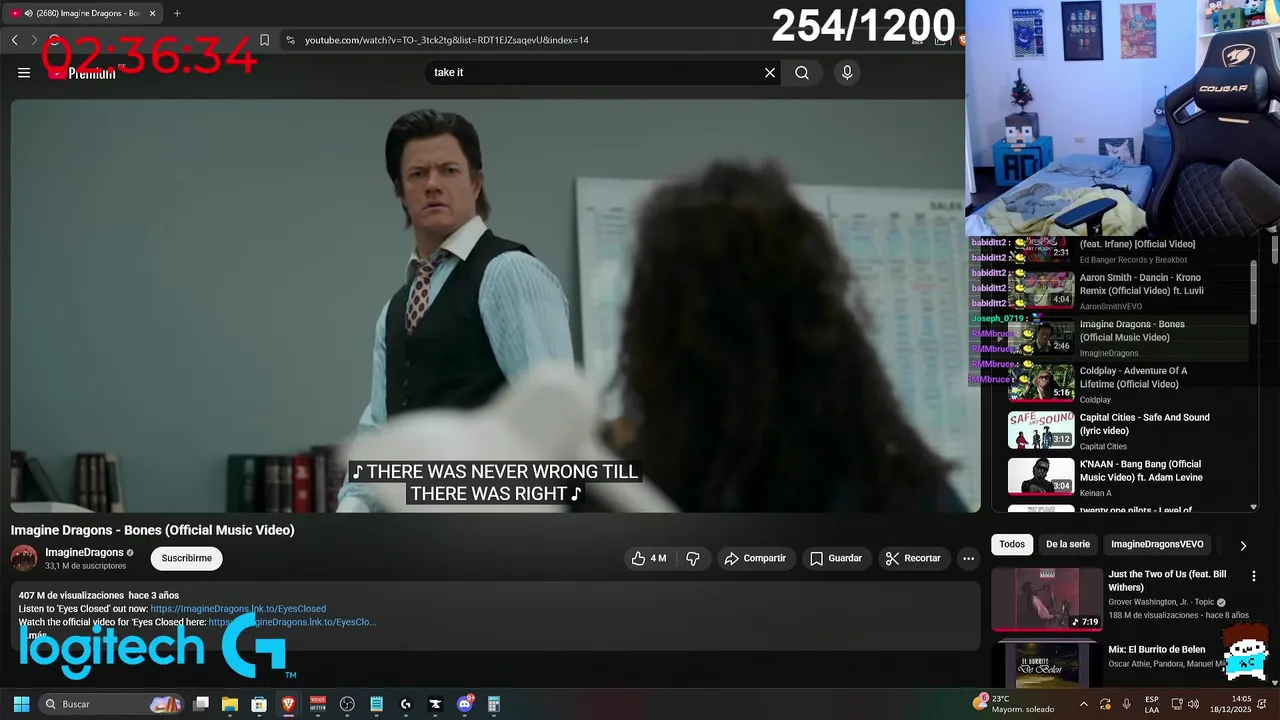Open the weather widget showing 23°C
Image resolution: width=1280 pixels, height=720 pixels.
pos(1014,704)
